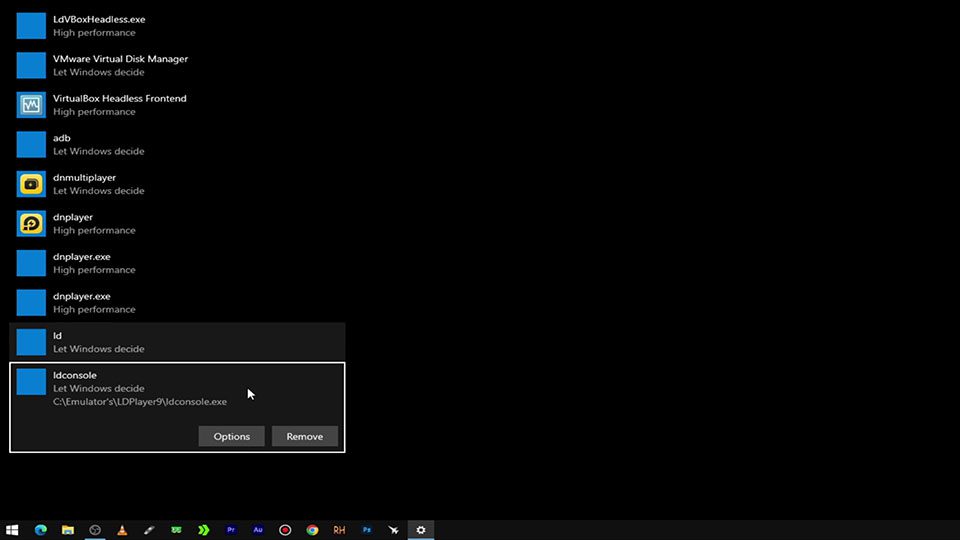
Task: Open Microsoft Edge from the taskbar
Action: 40,530
